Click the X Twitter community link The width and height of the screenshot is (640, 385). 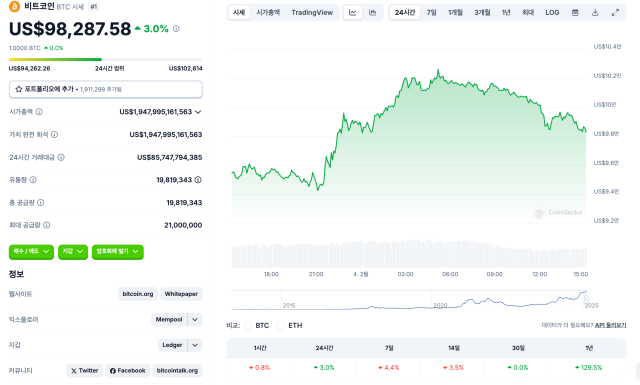(x=84, y=371)
